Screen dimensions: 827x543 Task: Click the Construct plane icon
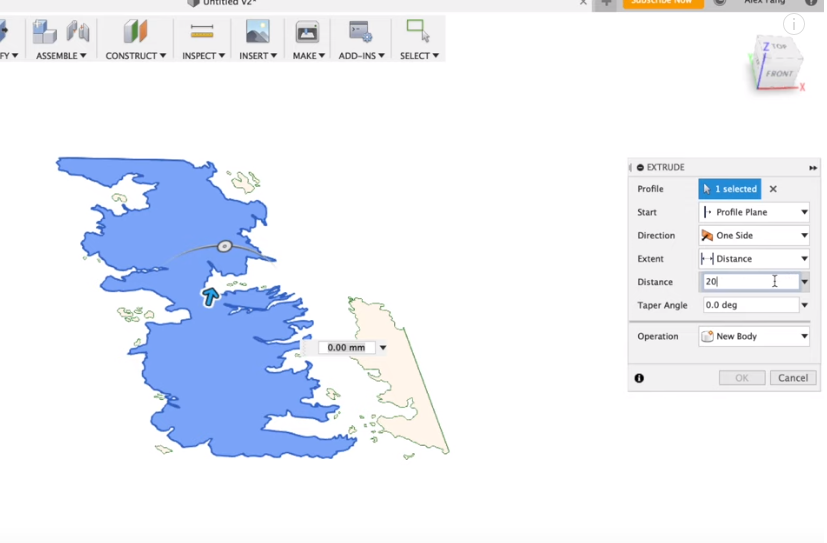coord(136,32)
